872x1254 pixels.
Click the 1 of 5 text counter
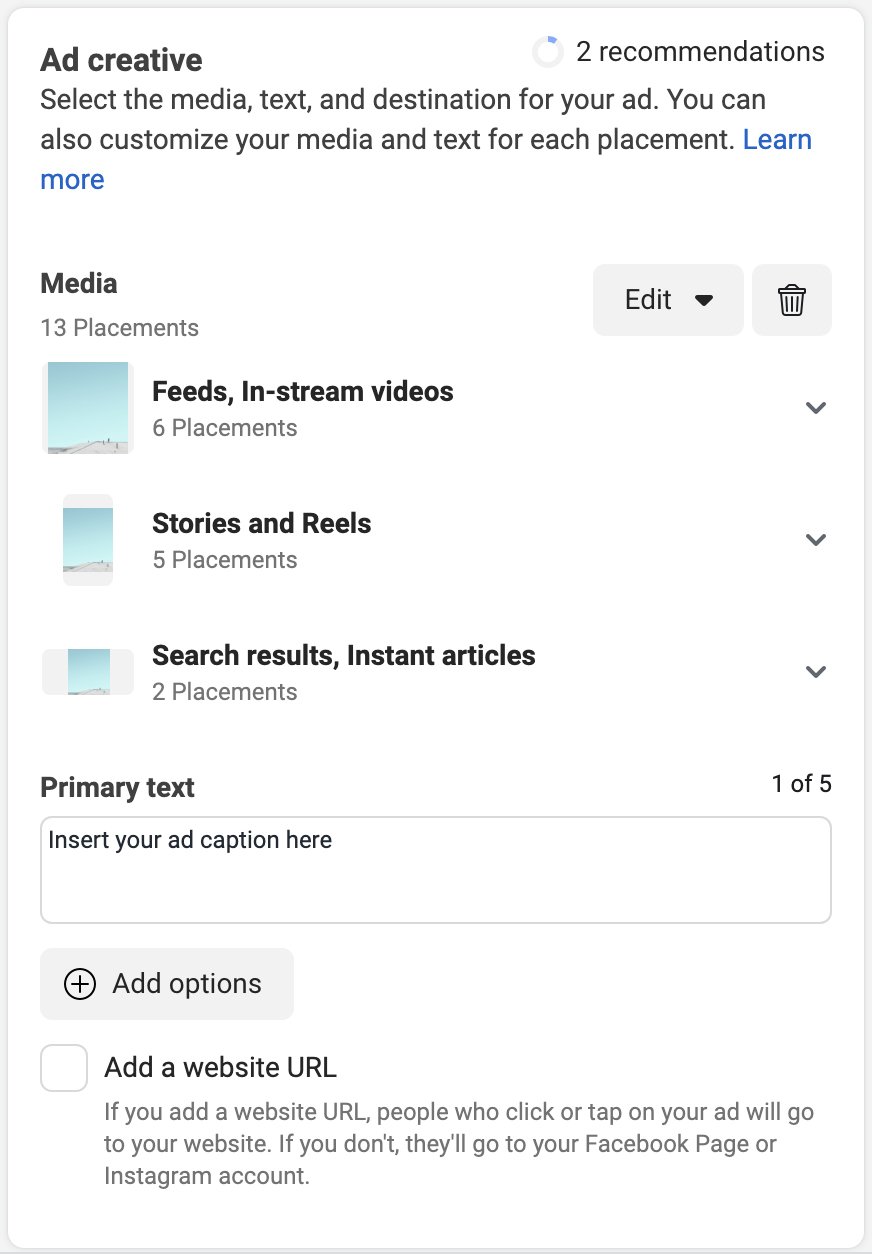(801, 784)
